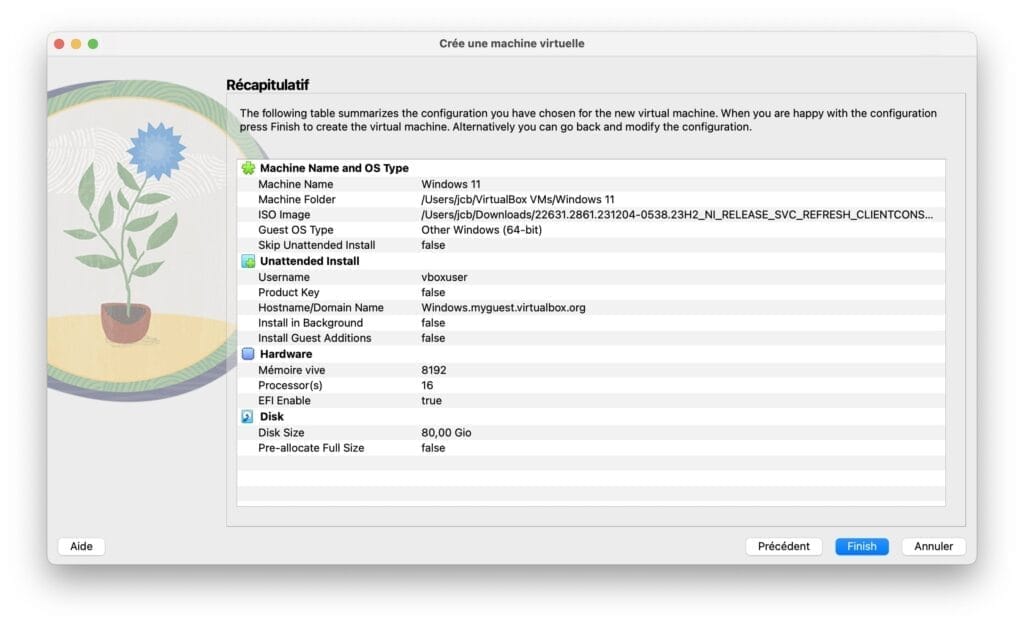
Task: Click the Mémoire vive label
Action: (291, 370)
